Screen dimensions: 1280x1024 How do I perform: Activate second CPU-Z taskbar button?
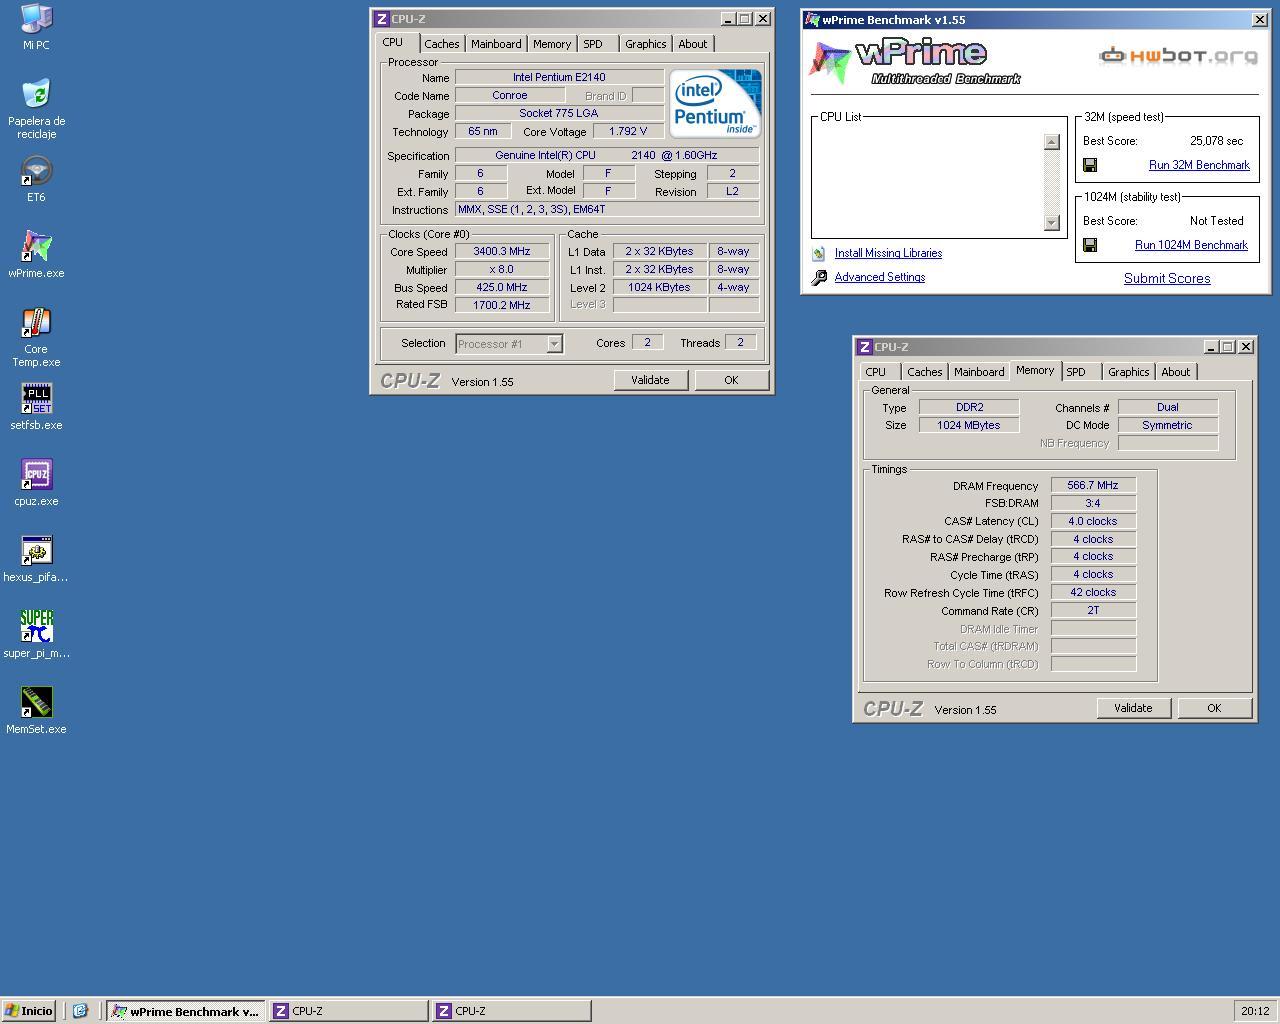click(511, 1011)
